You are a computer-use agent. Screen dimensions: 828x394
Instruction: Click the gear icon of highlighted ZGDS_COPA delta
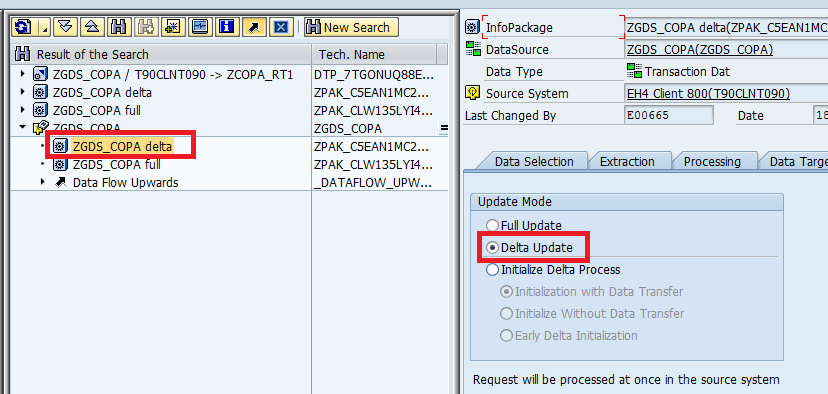pos(60,146)
